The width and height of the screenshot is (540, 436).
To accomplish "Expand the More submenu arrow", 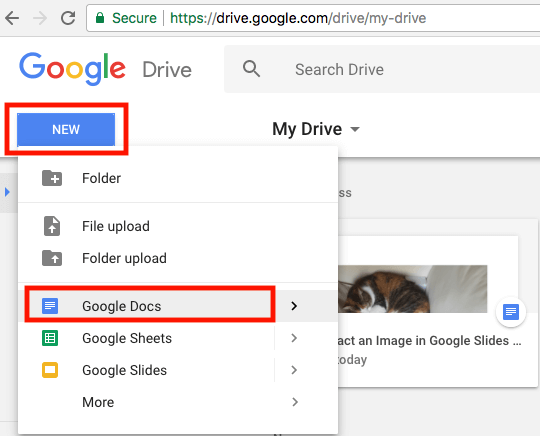I will pyautogui.click(x=294, y=402).
